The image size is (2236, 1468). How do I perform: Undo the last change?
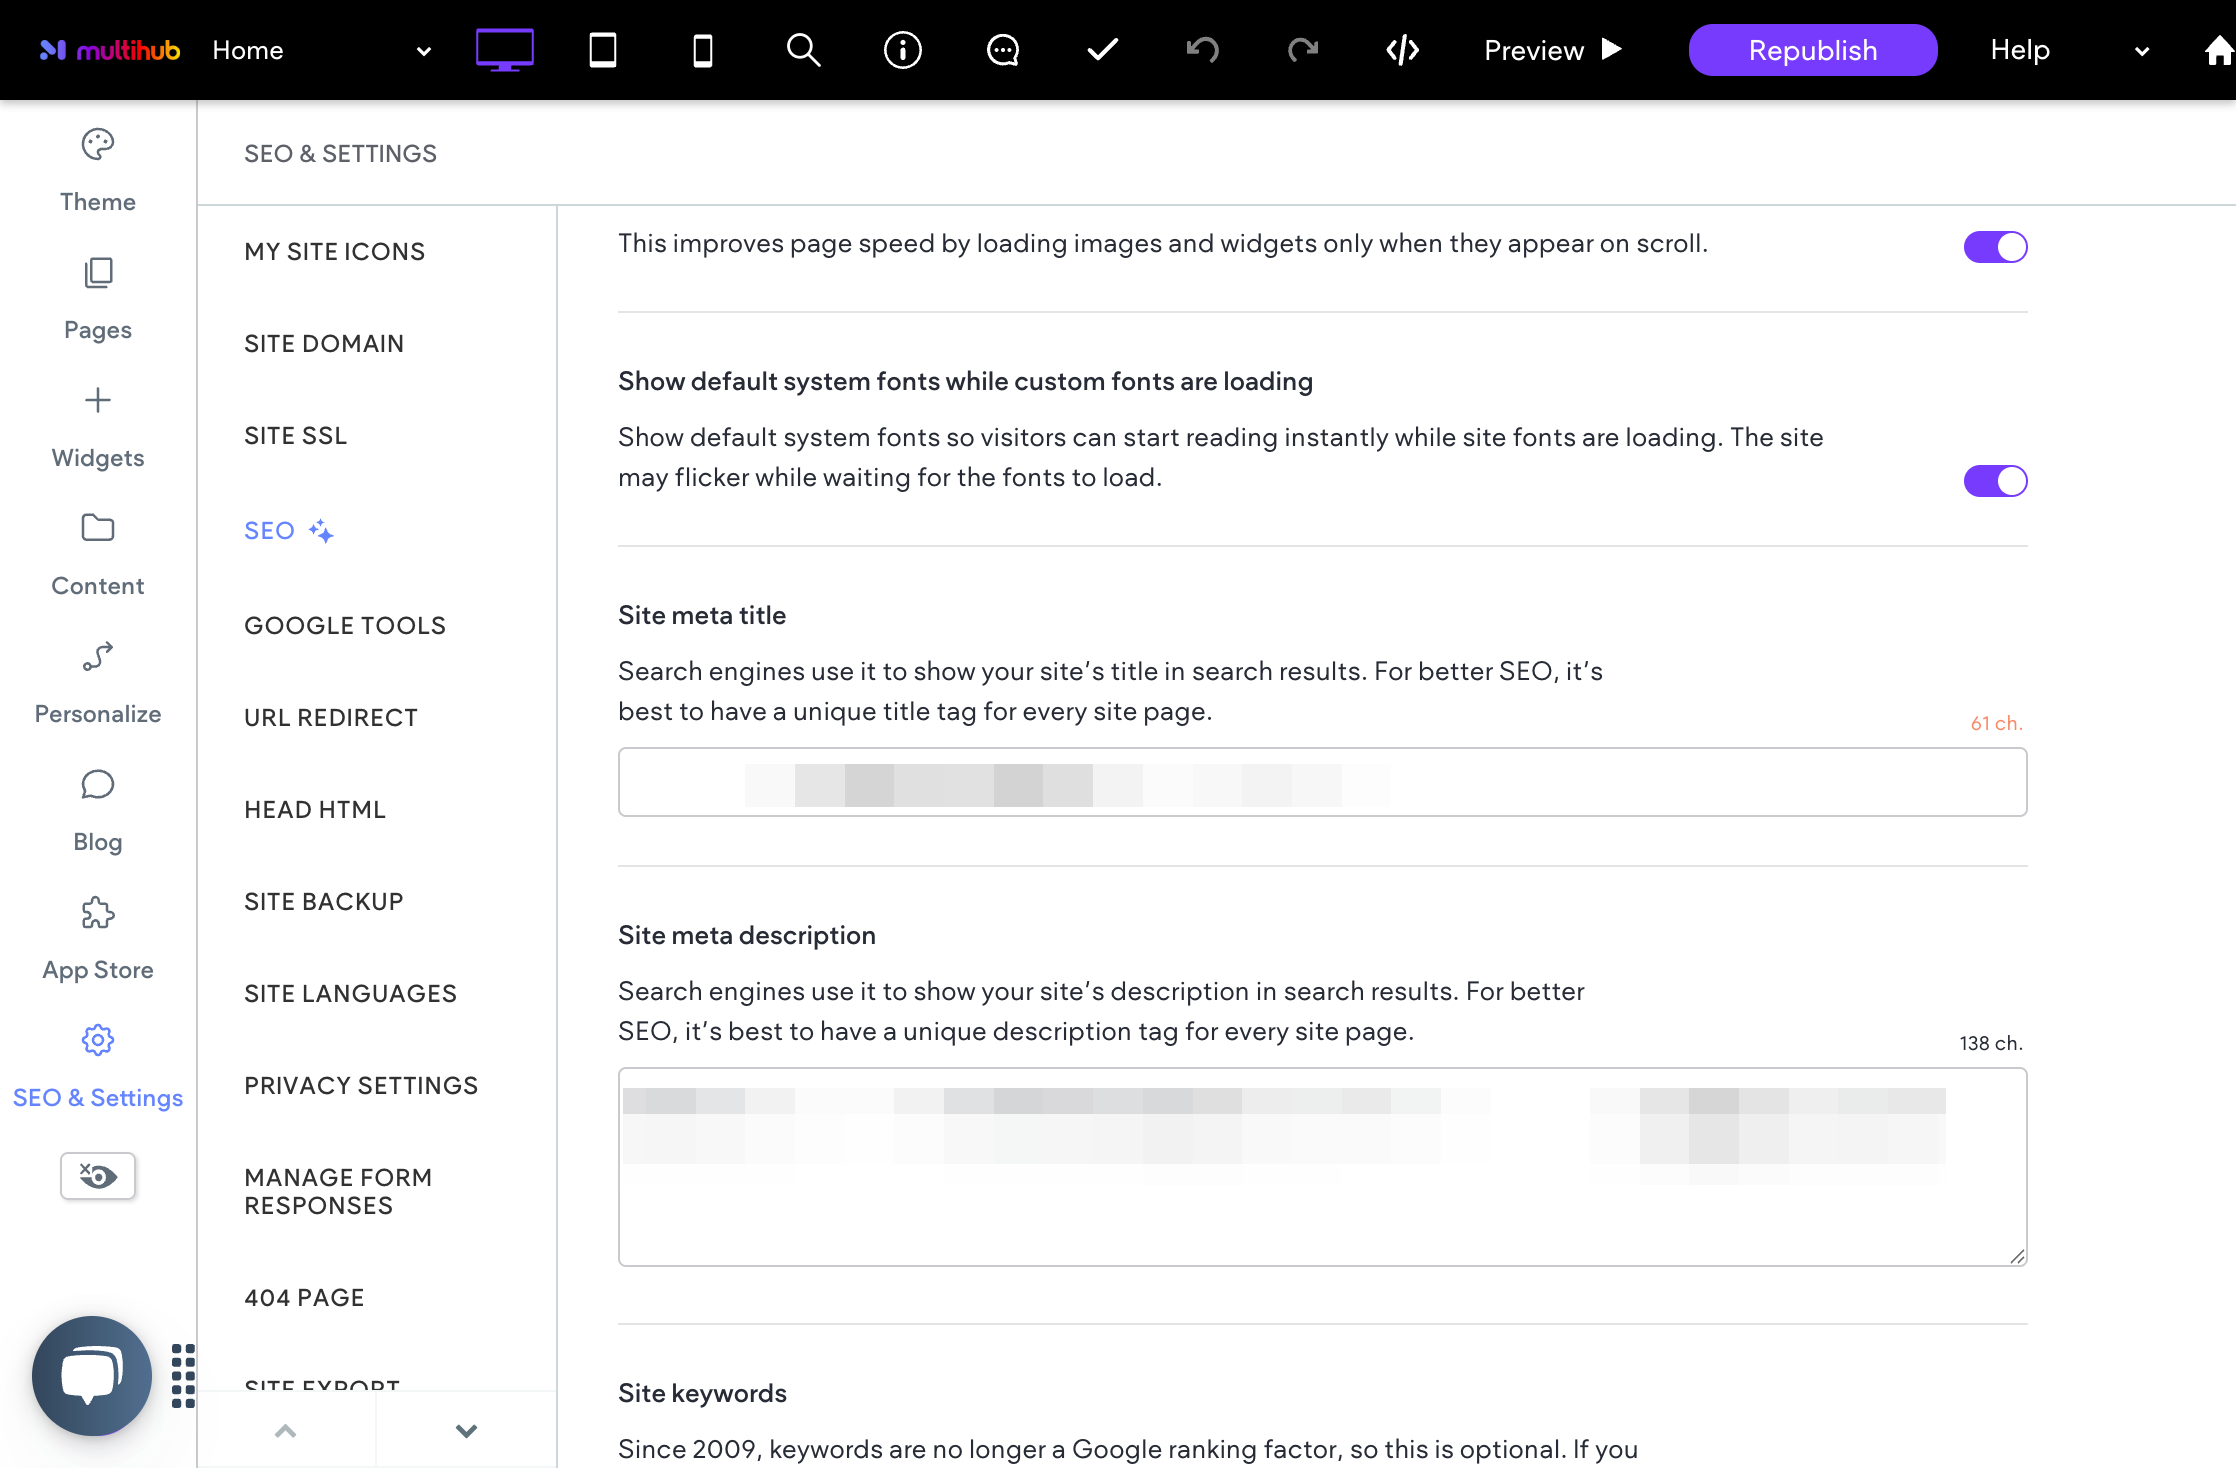tap(1203, 50)
